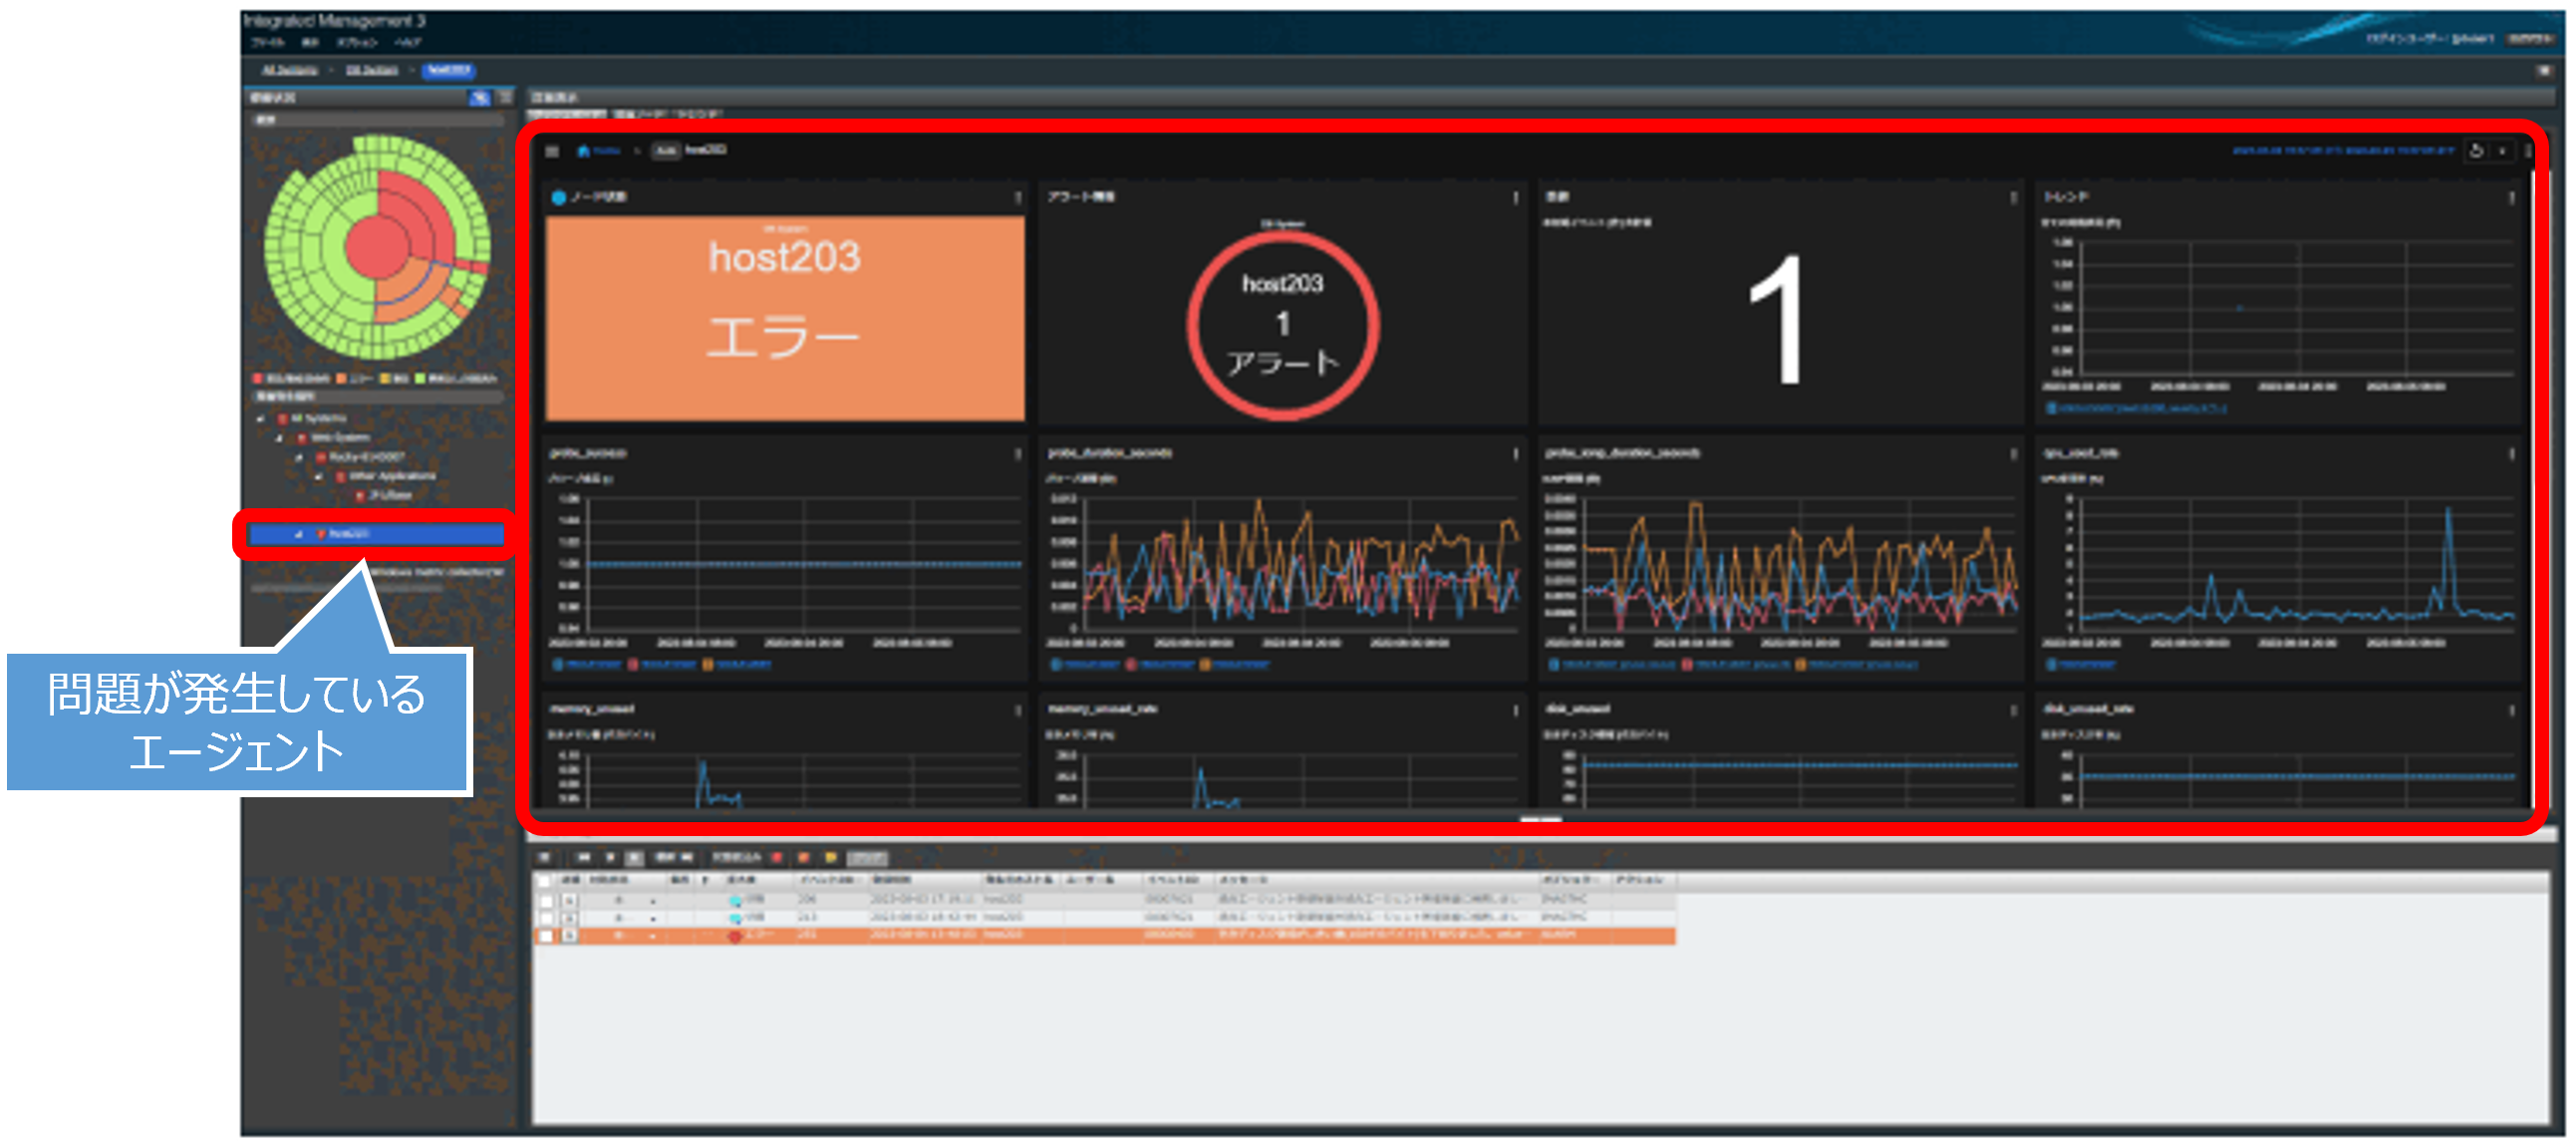This screenshot has height=1147, width=2576.
Task: Click the host203 alert circle
Action: point(1283,325)
